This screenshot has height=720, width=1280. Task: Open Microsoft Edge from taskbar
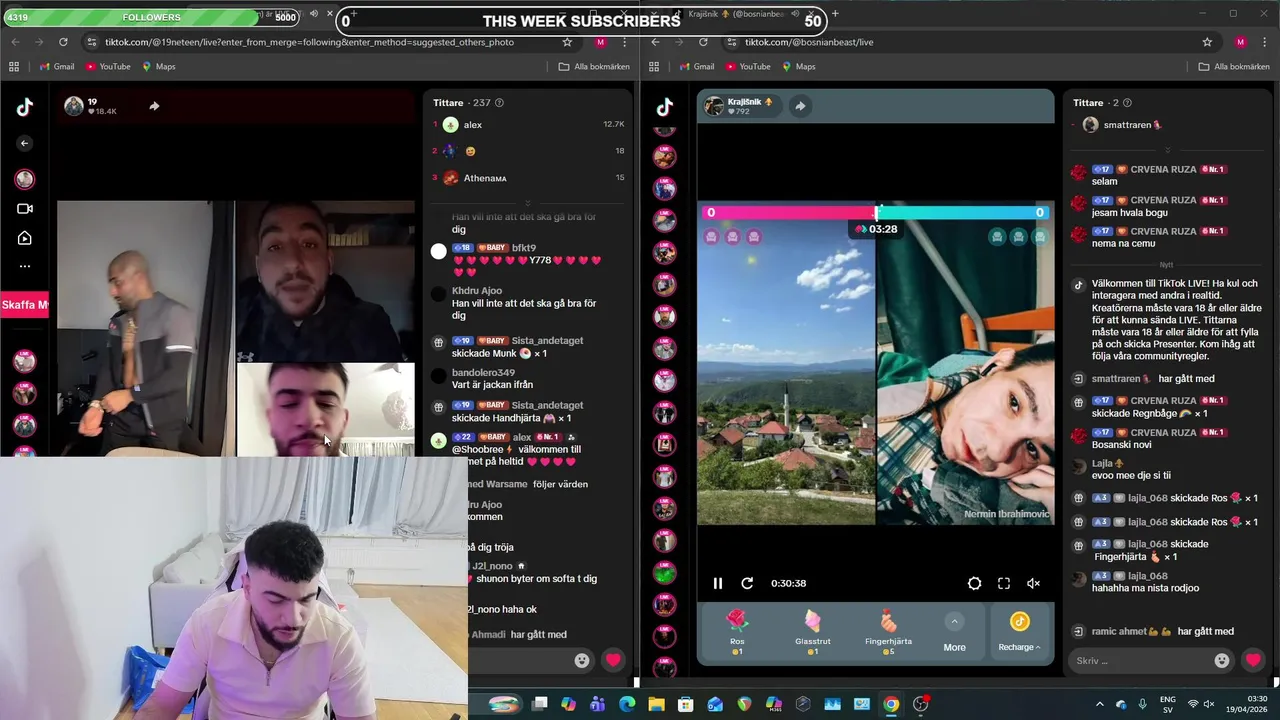pyautogui.click(x=627, y=704)
